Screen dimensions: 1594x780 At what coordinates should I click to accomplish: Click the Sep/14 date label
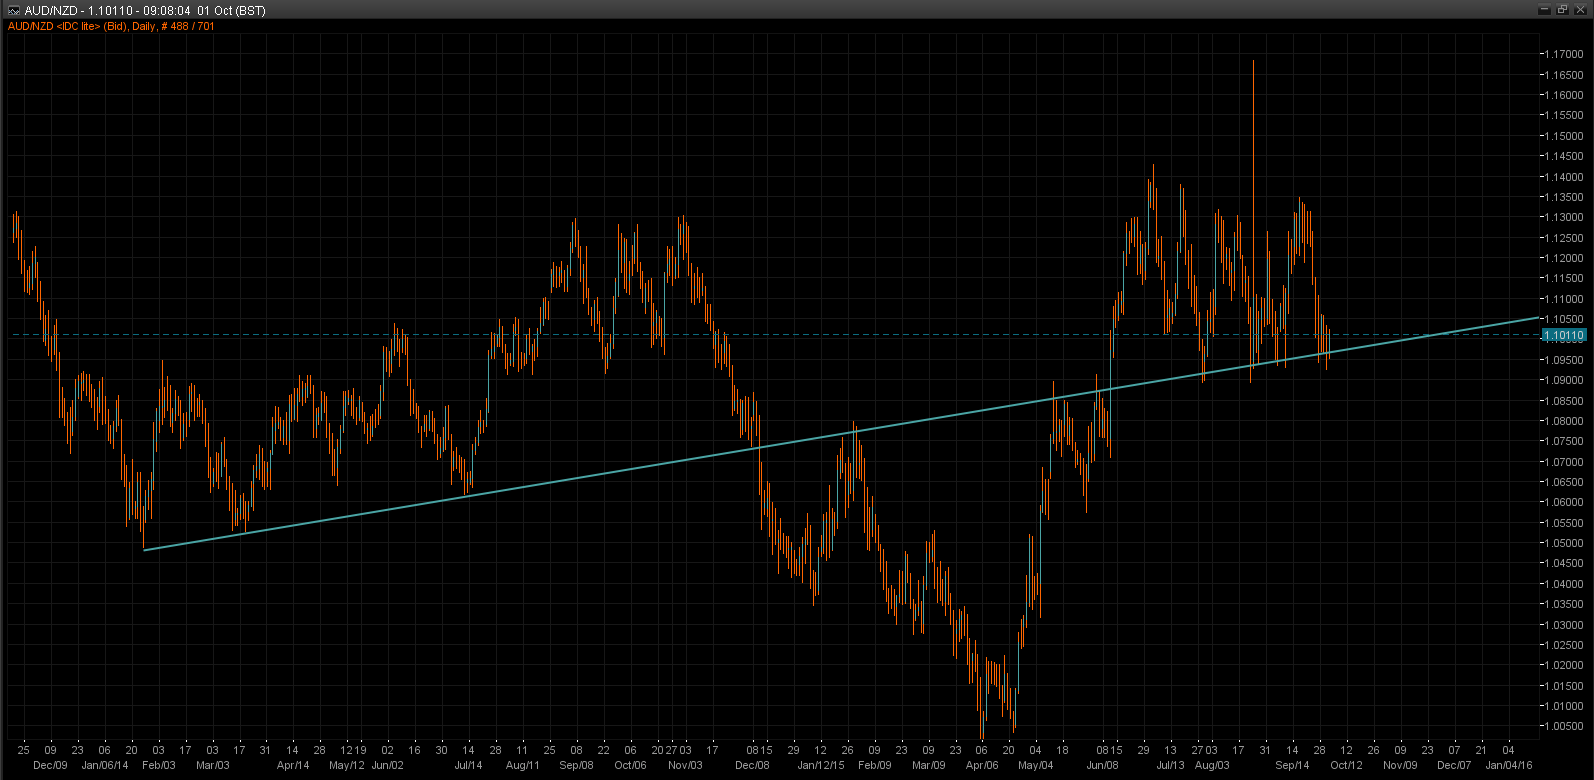pyautogui.click(x=1292, y=765)
